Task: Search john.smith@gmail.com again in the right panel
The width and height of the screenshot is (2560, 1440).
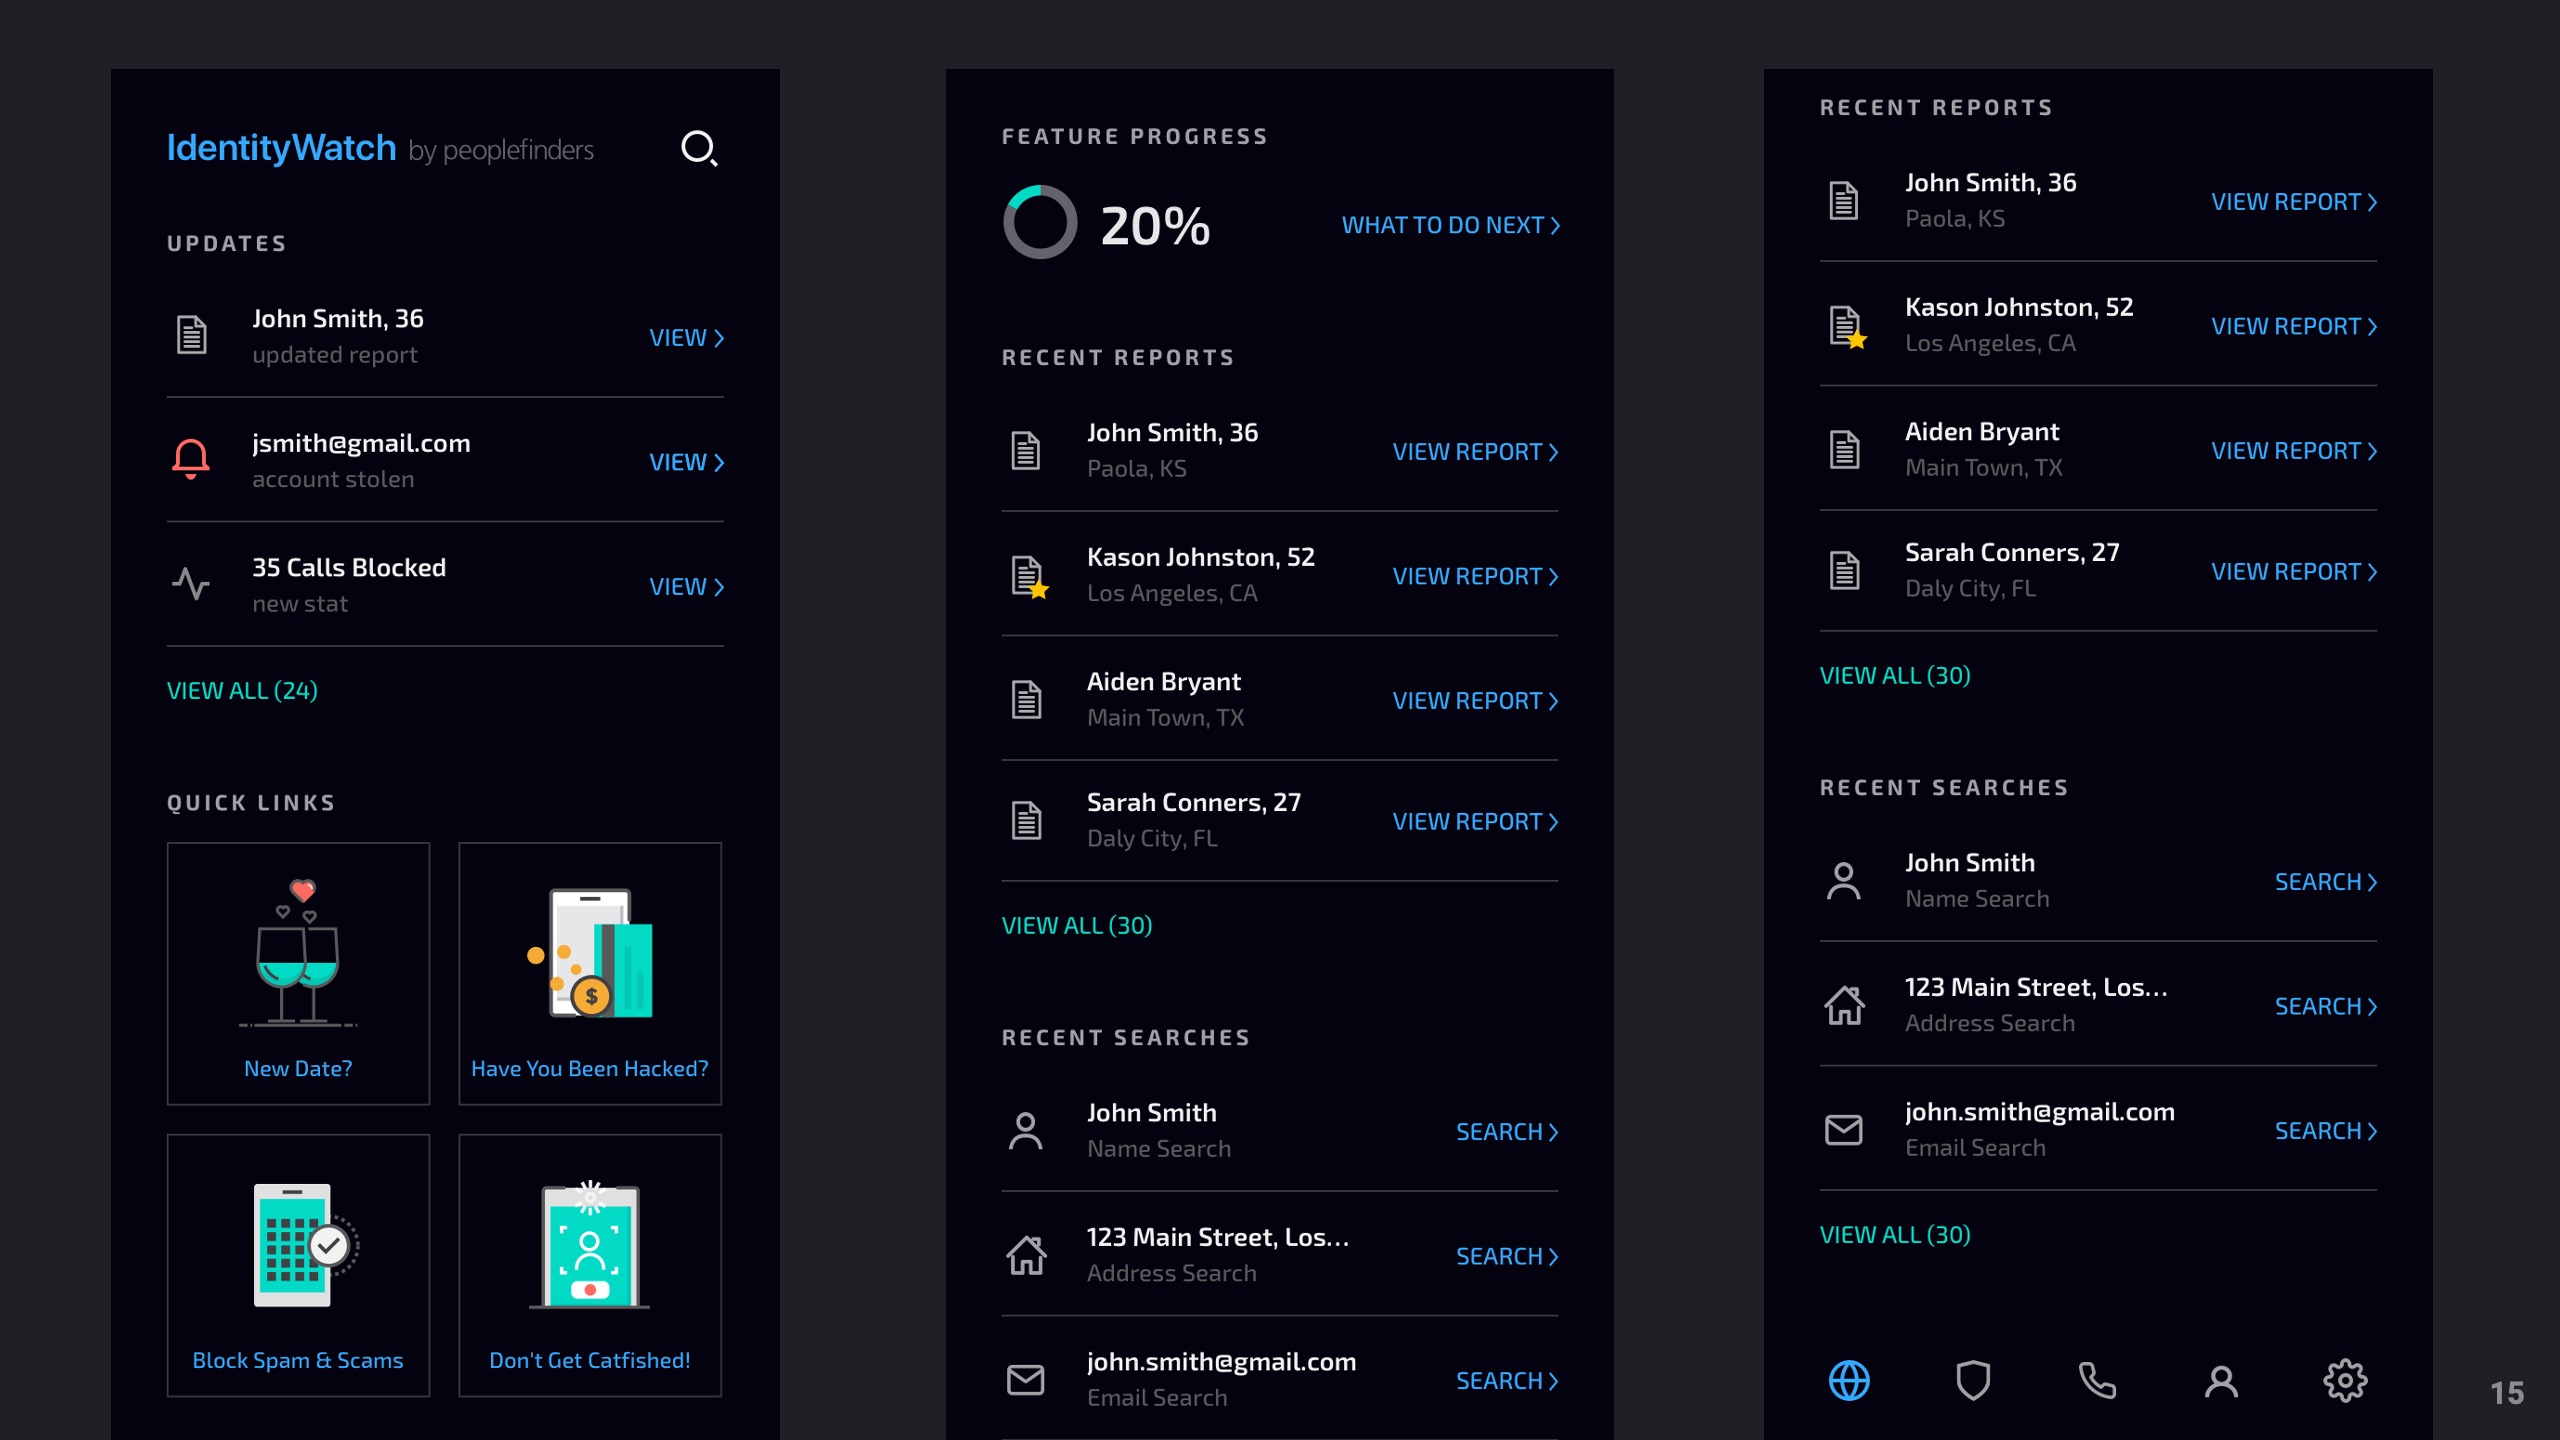Action: click(x=2325, y=1131)
